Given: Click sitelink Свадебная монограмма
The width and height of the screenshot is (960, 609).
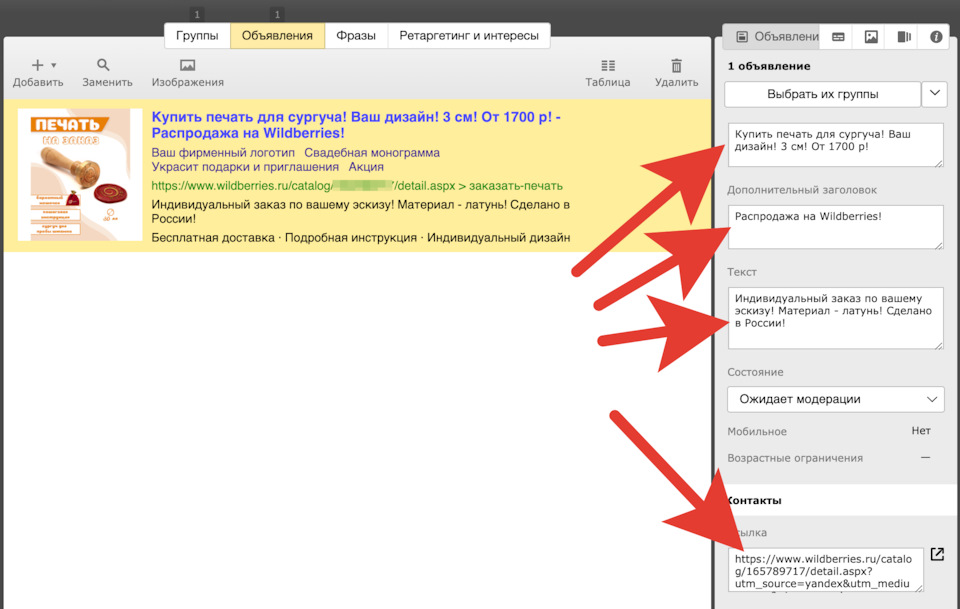Looking at the screenshot, I should [x=372, y=152].
